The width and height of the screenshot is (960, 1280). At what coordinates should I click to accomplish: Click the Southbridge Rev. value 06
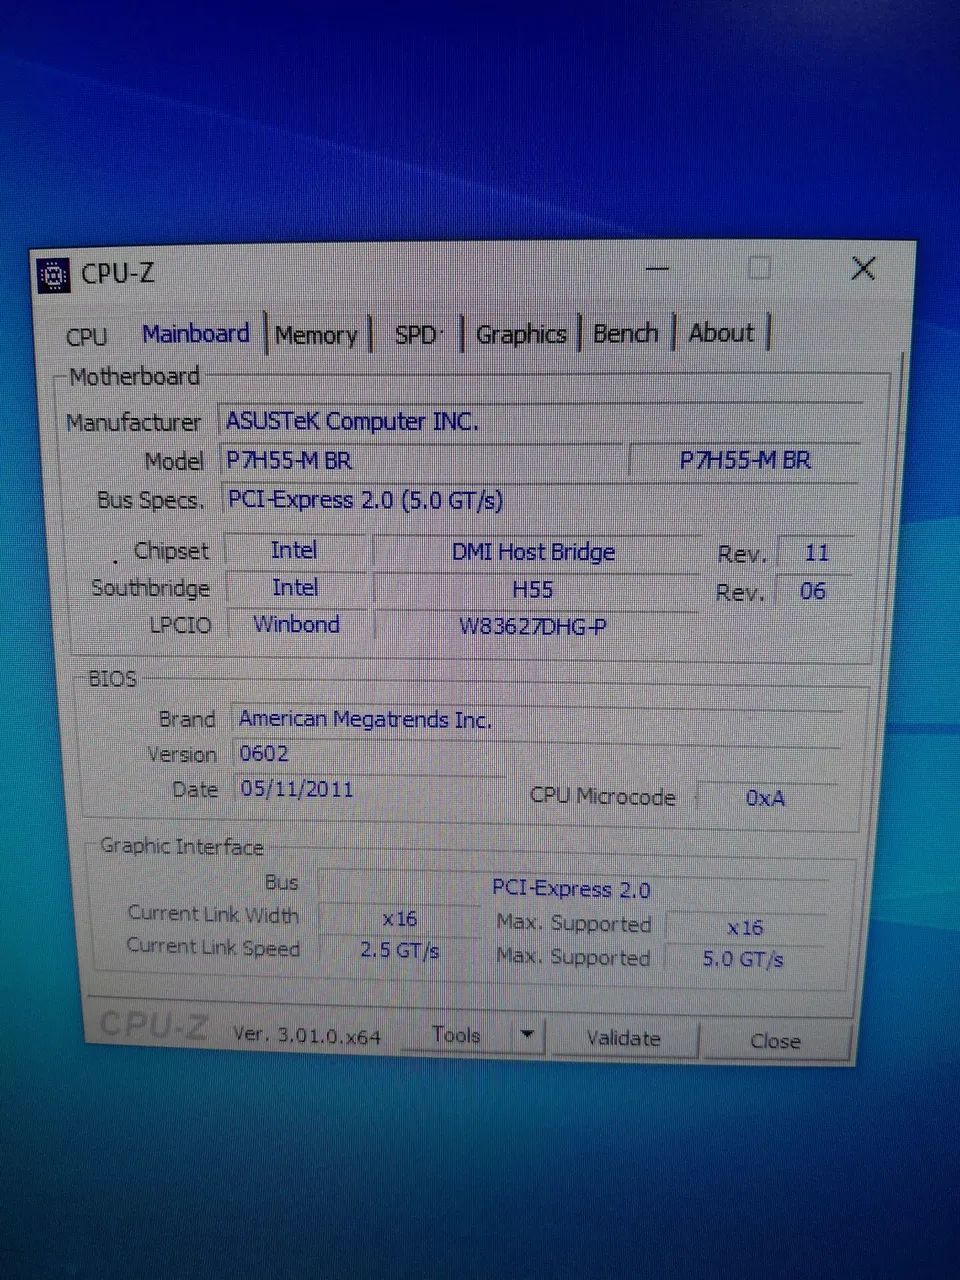[813, 591]
